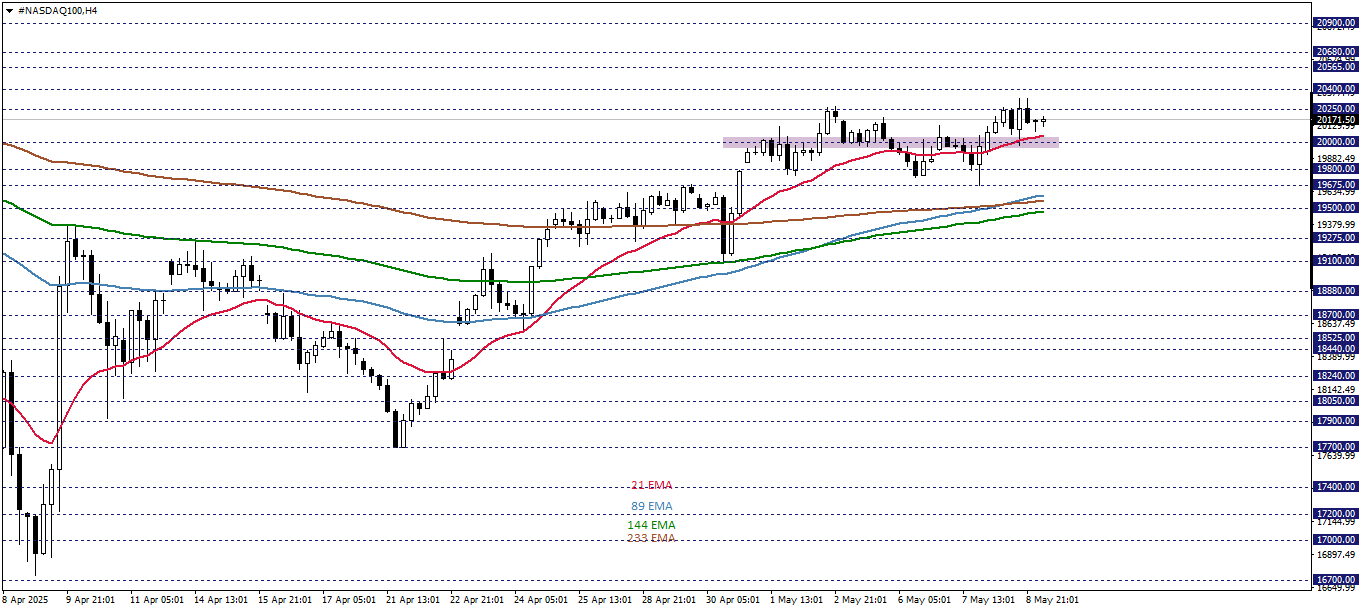Click the 2 May 21:01 time label

860,600
